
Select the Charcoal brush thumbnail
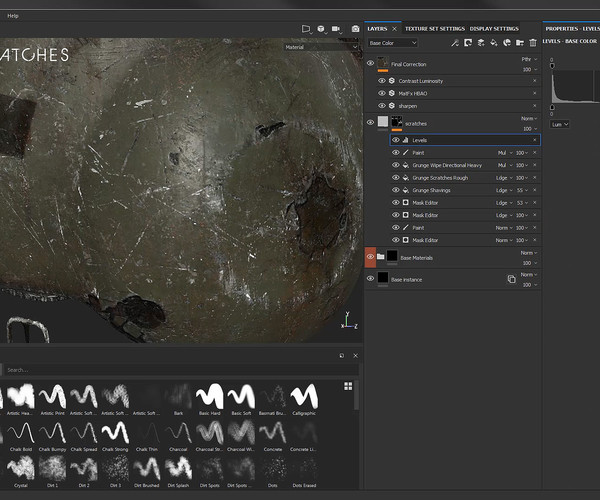[x=178, y=433]
